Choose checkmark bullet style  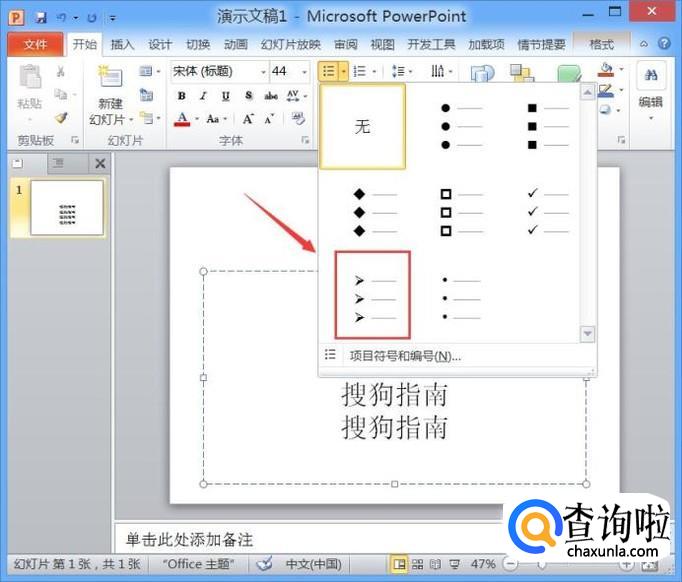tap(548, 212)
